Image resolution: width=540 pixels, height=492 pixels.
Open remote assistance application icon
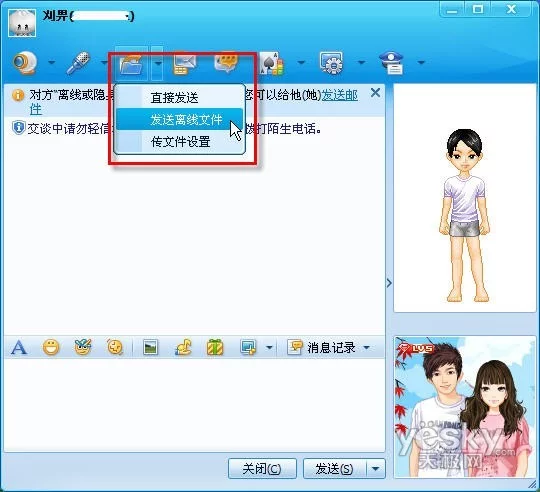coord(331,63)
